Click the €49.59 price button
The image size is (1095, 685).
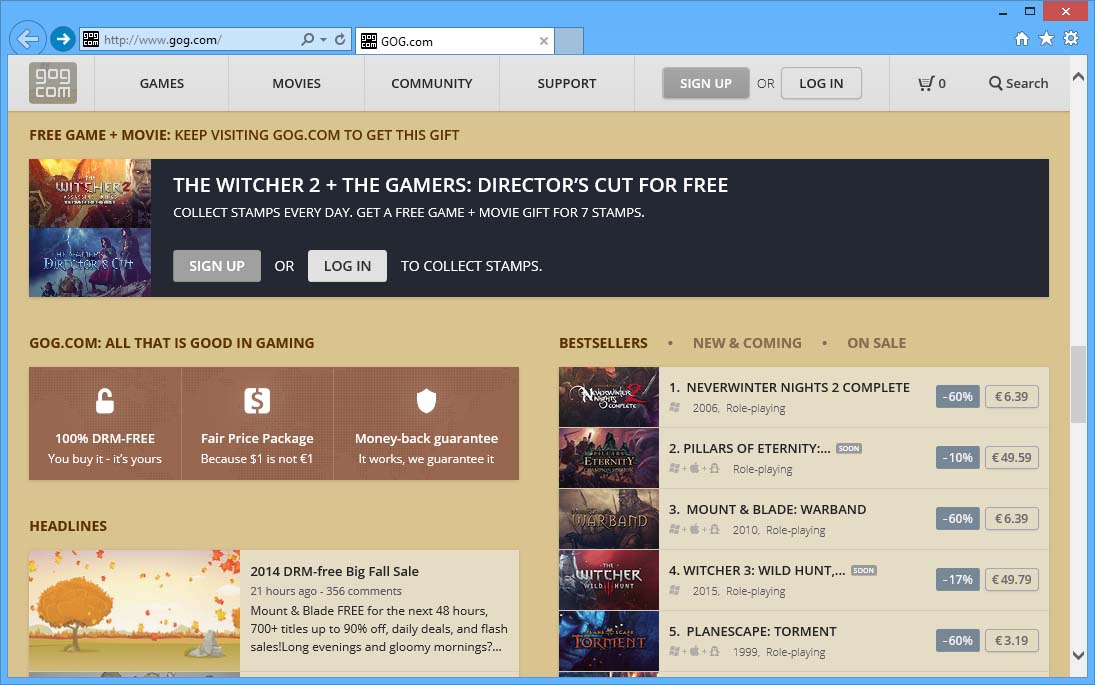(x=1011, y=457)
